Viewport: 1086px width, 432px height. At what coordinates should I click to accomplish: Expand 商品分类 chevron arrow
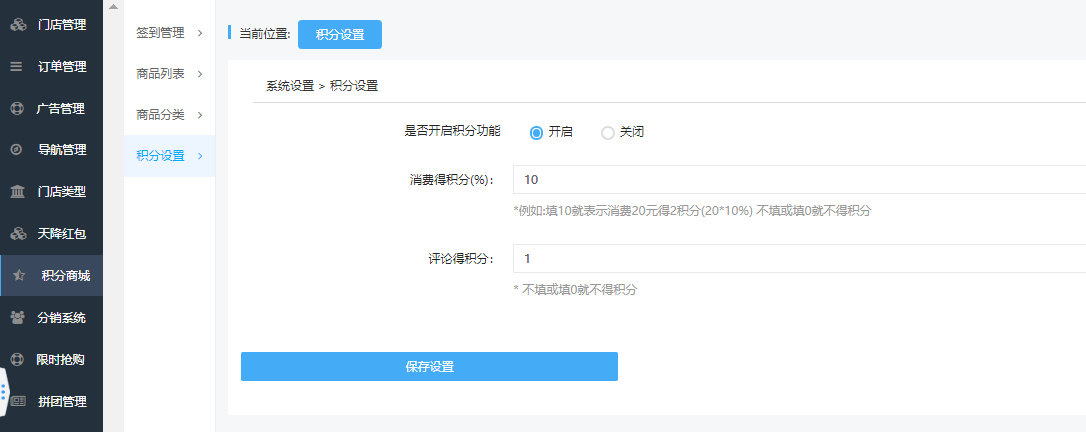(x=200, y=115)
